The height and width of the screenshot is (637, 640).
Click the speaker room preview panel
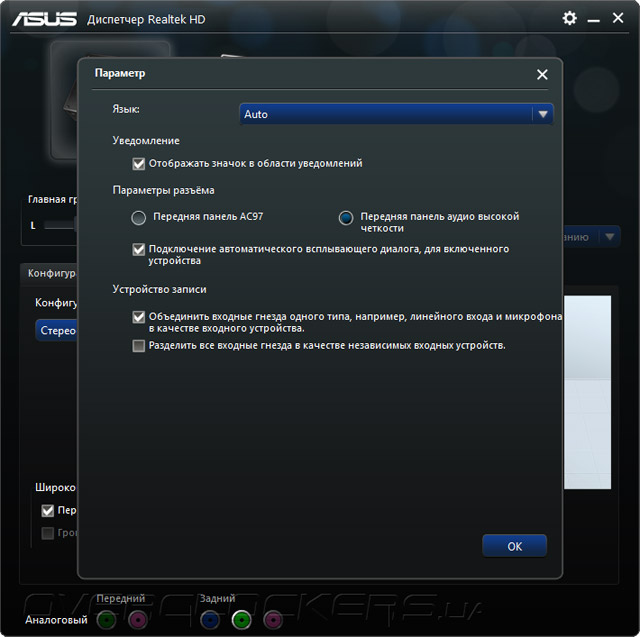tap(587, 392)
